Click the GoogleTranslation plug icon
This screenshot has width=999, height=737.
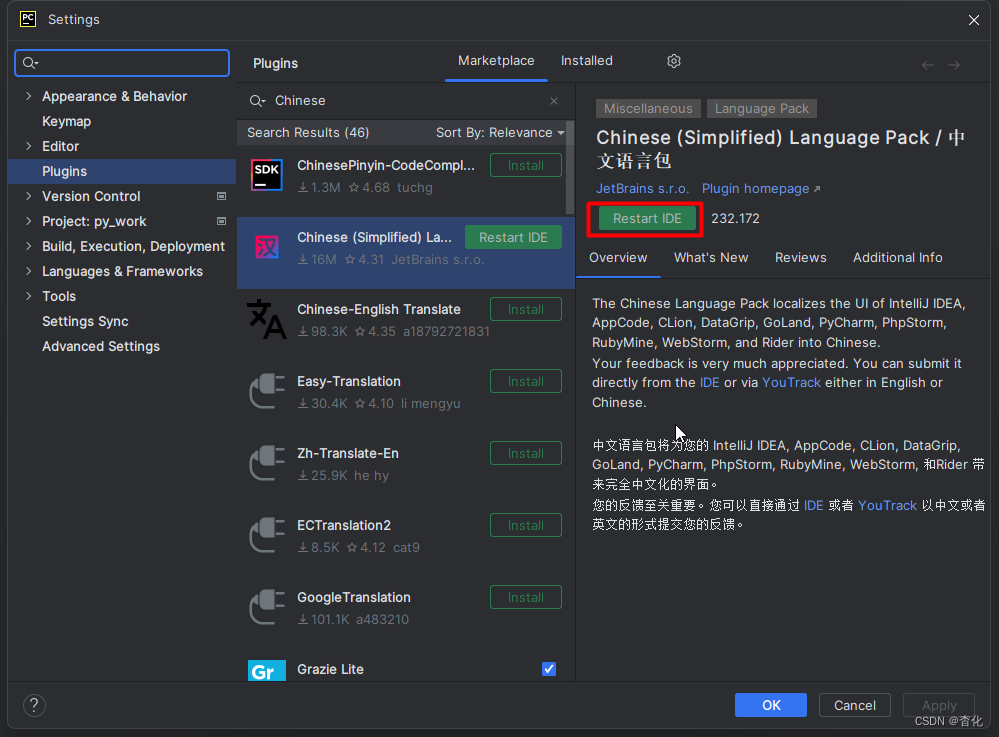266,607
